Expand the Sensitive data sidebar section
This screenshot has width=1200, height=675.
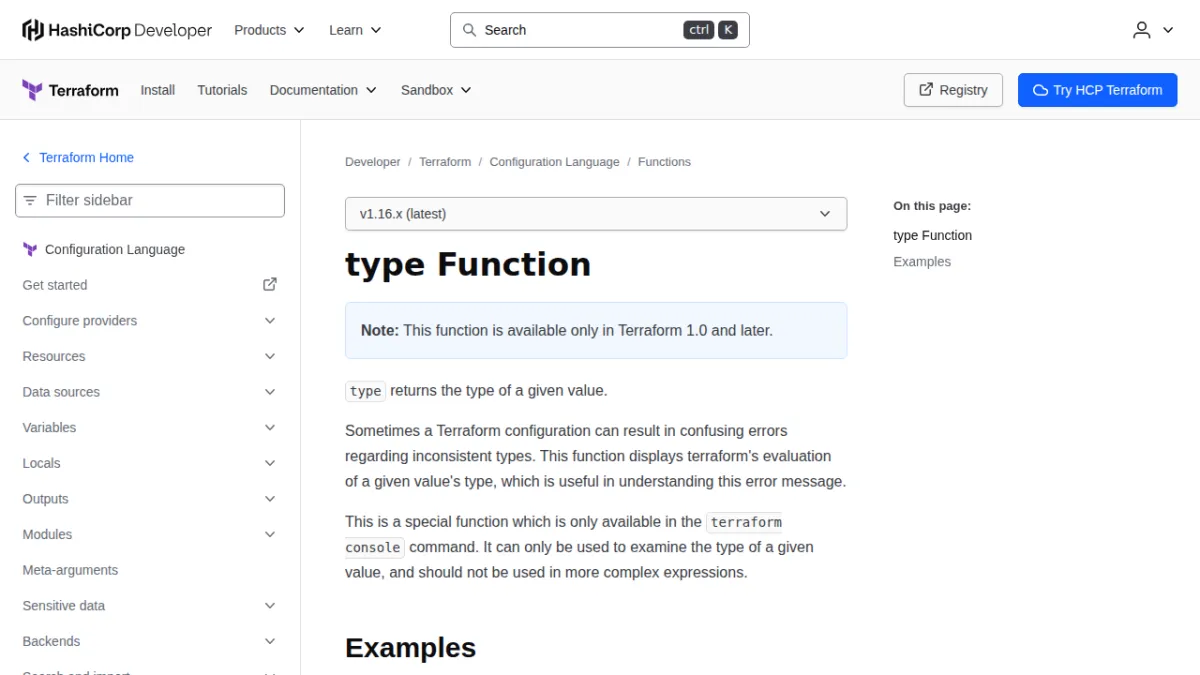[x=150, y=606]
